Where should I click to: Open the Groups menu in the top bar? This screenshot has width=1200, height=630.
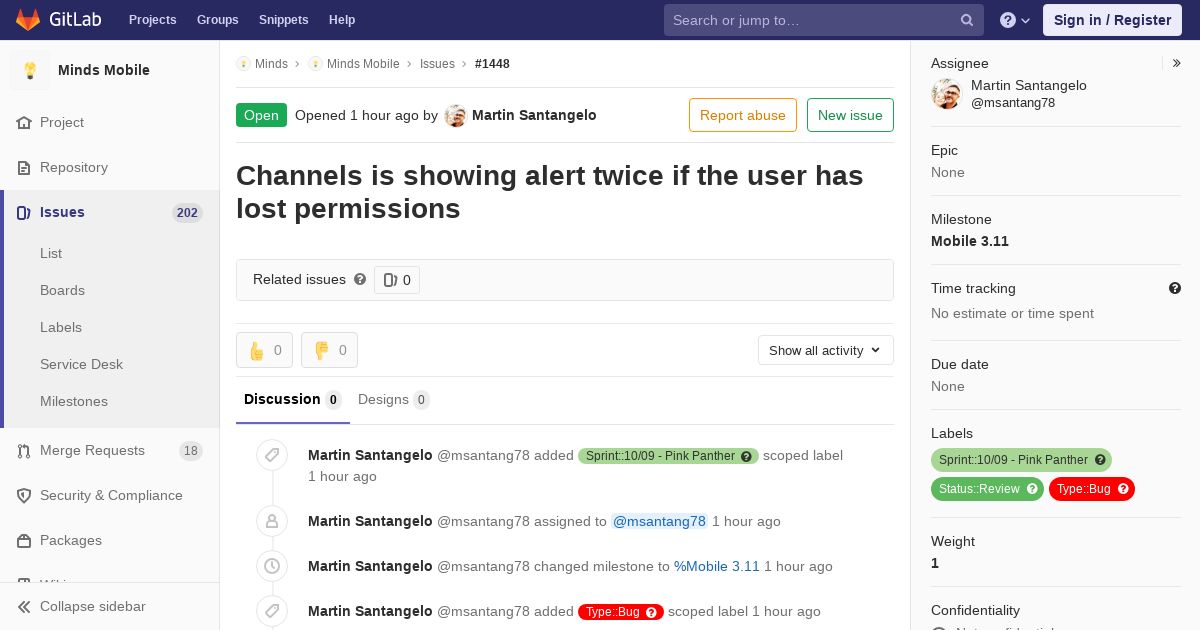pos(217,20)
